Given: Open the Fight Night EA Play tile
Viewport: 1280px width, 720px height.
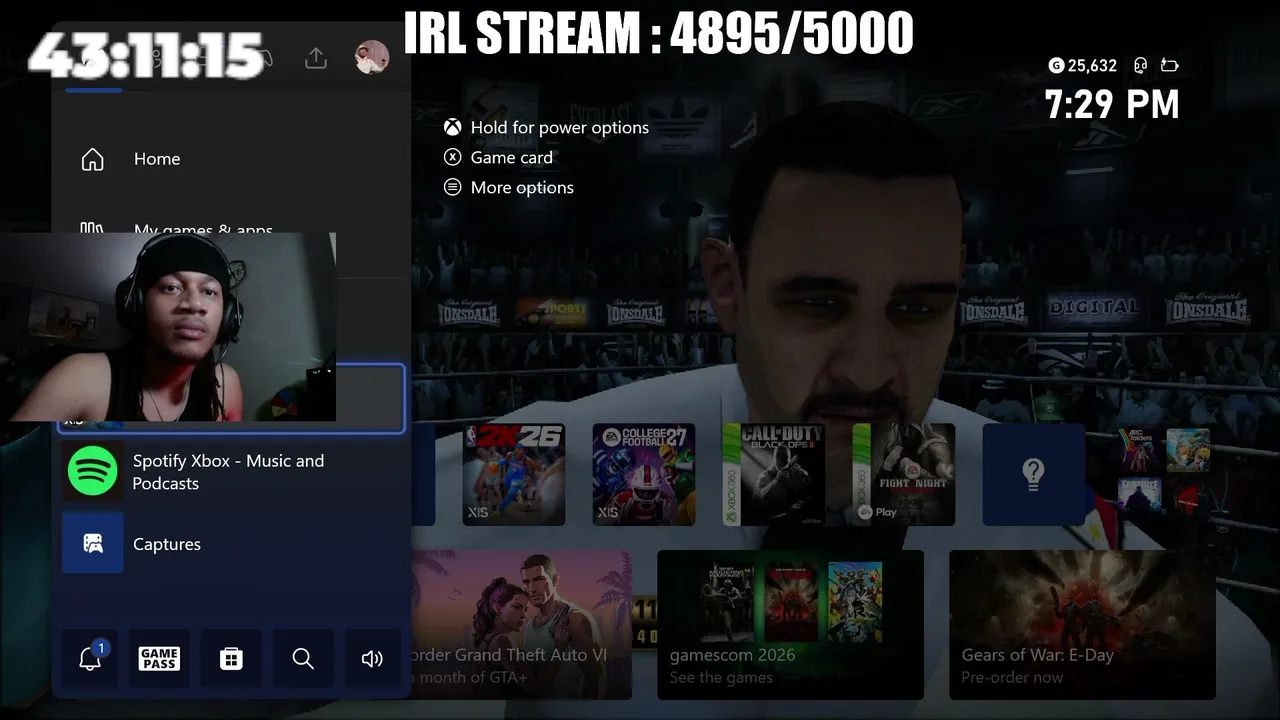Looking at the screenshot, I should coord(904,474).
